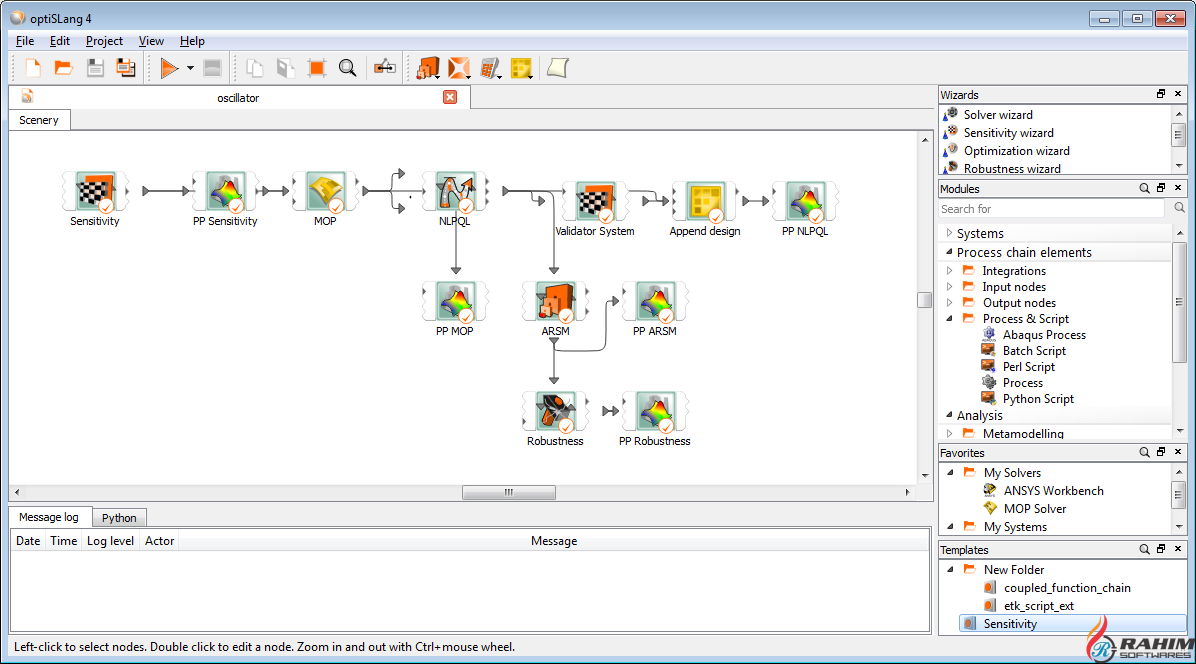Click the Save As toolbar icon

coord(126,68)
